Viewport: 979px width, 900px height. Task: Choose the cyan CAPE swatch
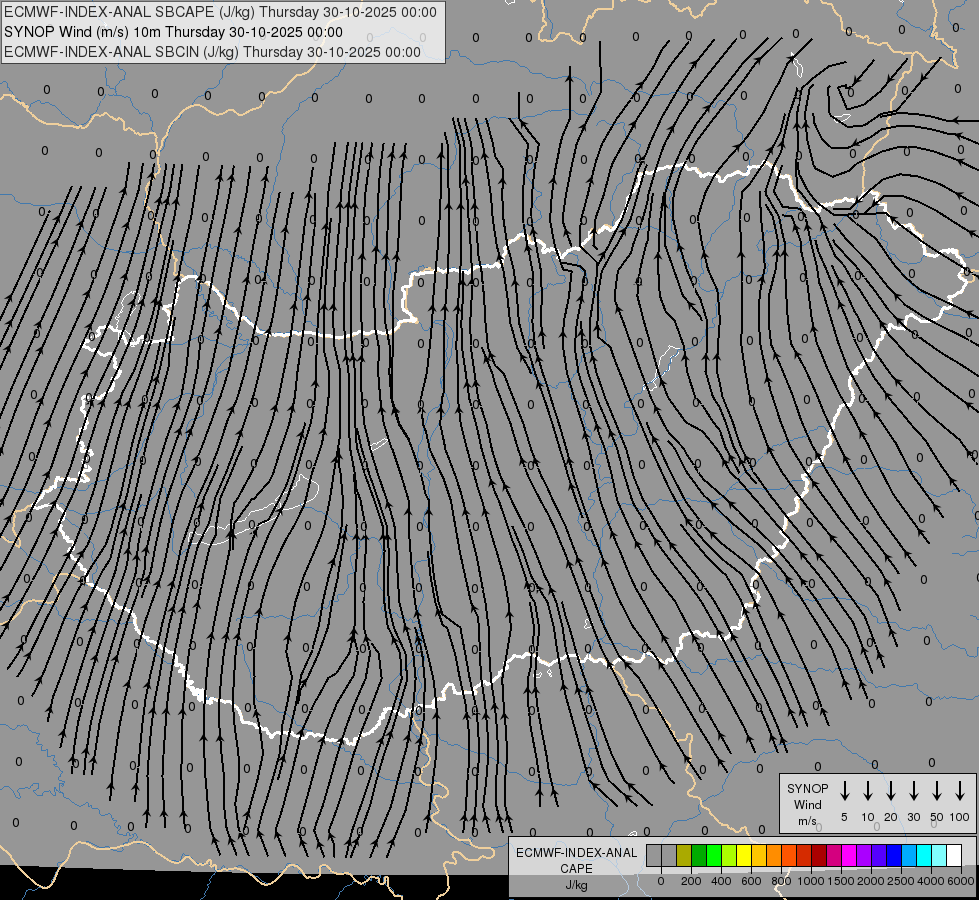coord(924,855)
